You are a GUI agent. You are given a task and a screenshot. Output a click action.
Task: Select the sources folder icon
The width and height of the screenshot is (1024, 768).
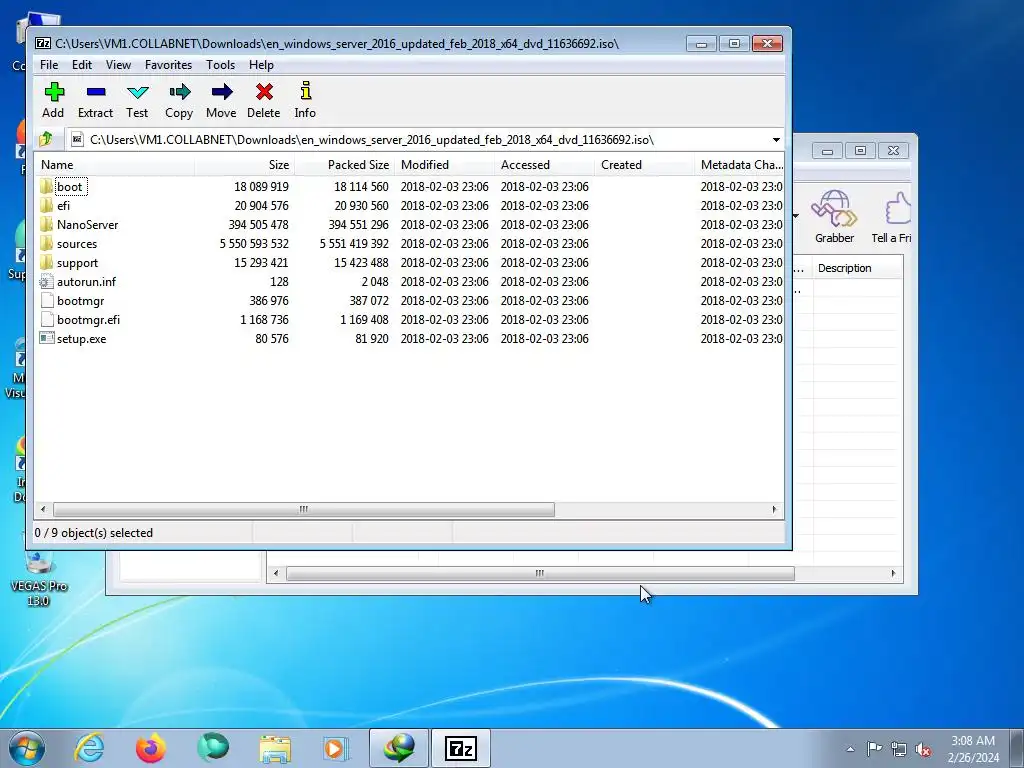pyautogui.click(x=46, y=244)
